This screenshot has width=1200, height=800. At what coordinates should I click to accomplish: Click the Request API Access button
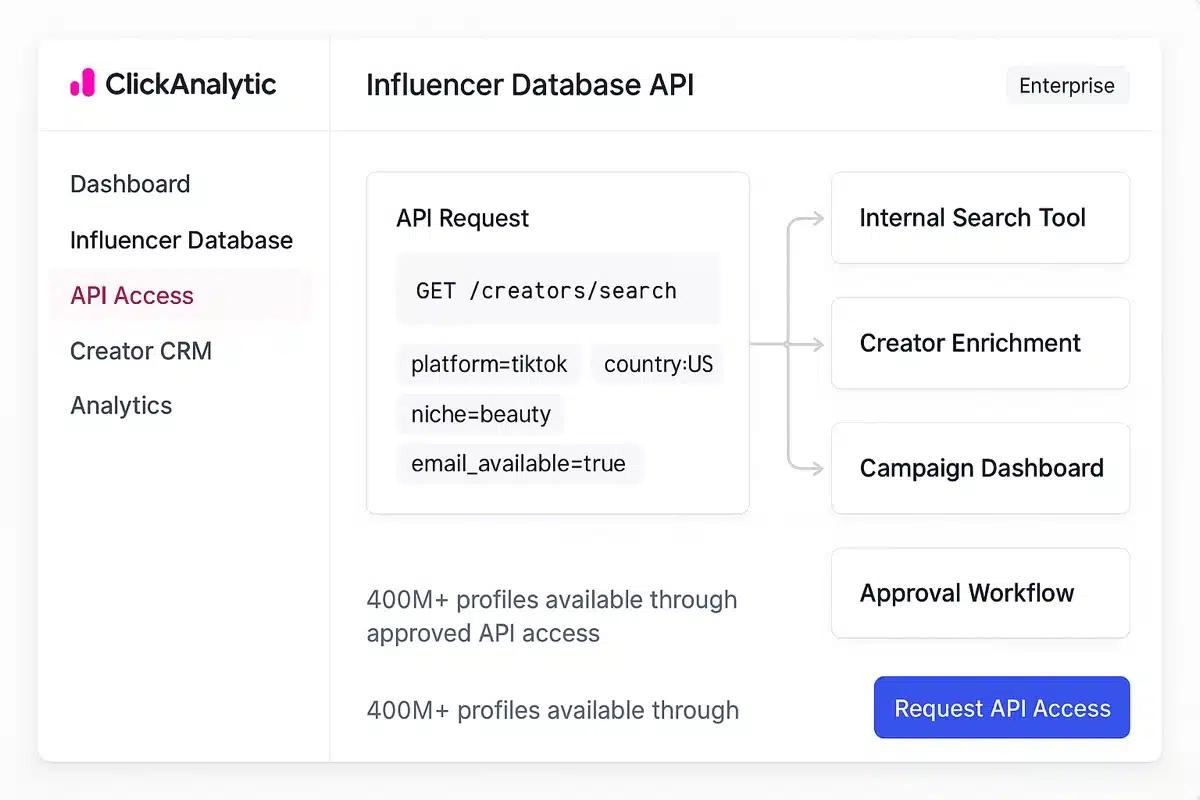1002,708
